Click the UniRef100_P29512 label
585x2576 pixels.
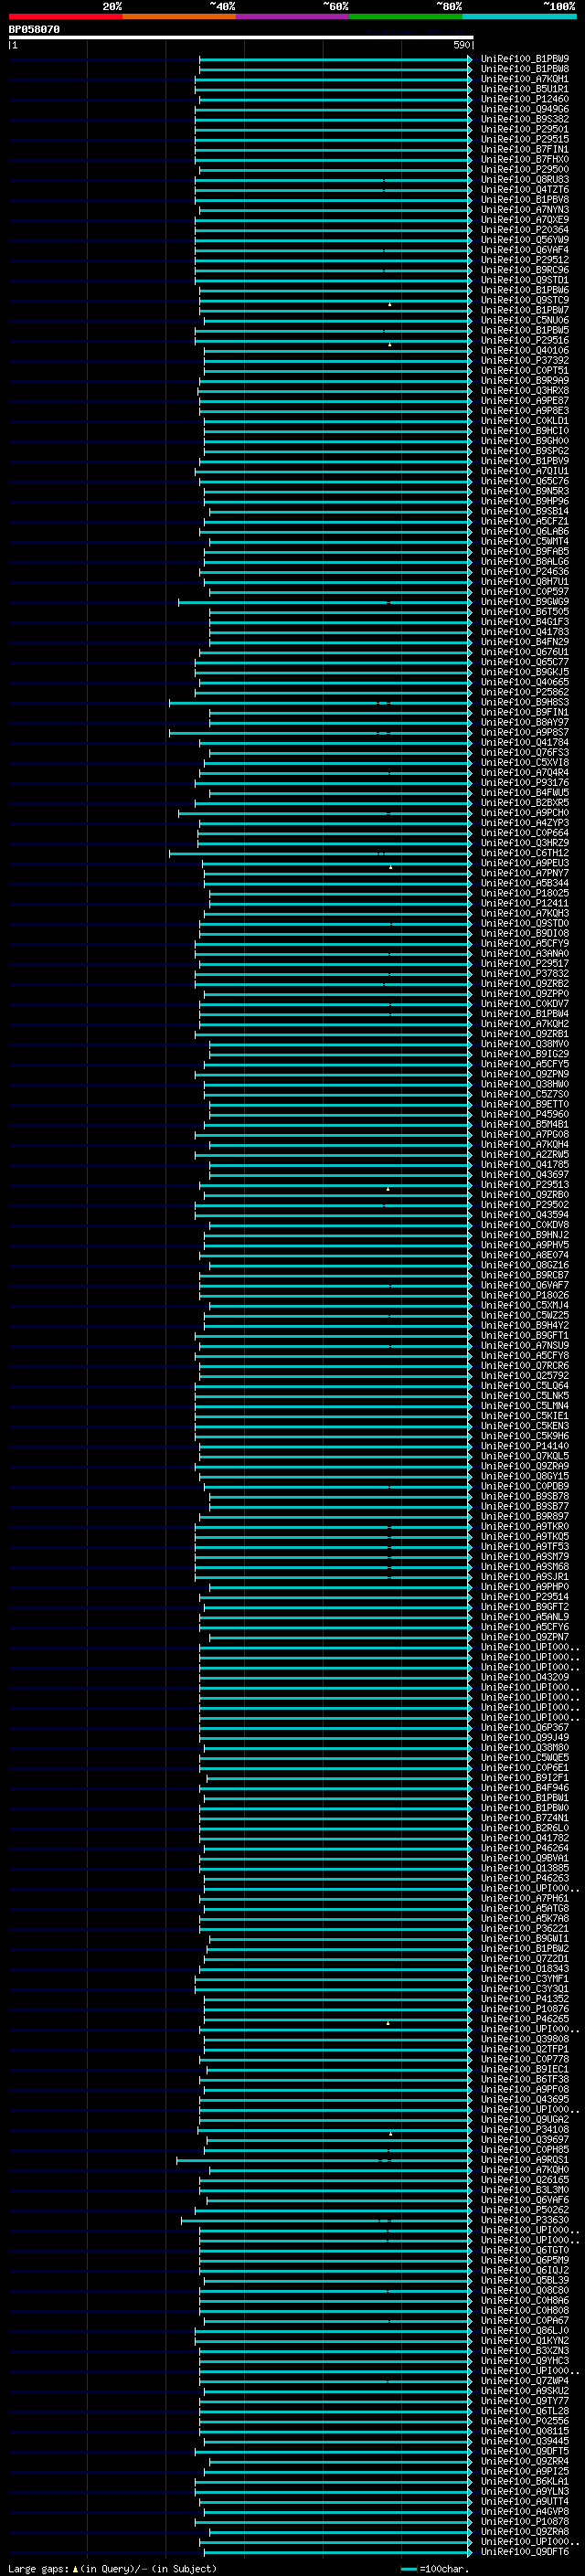525,260
